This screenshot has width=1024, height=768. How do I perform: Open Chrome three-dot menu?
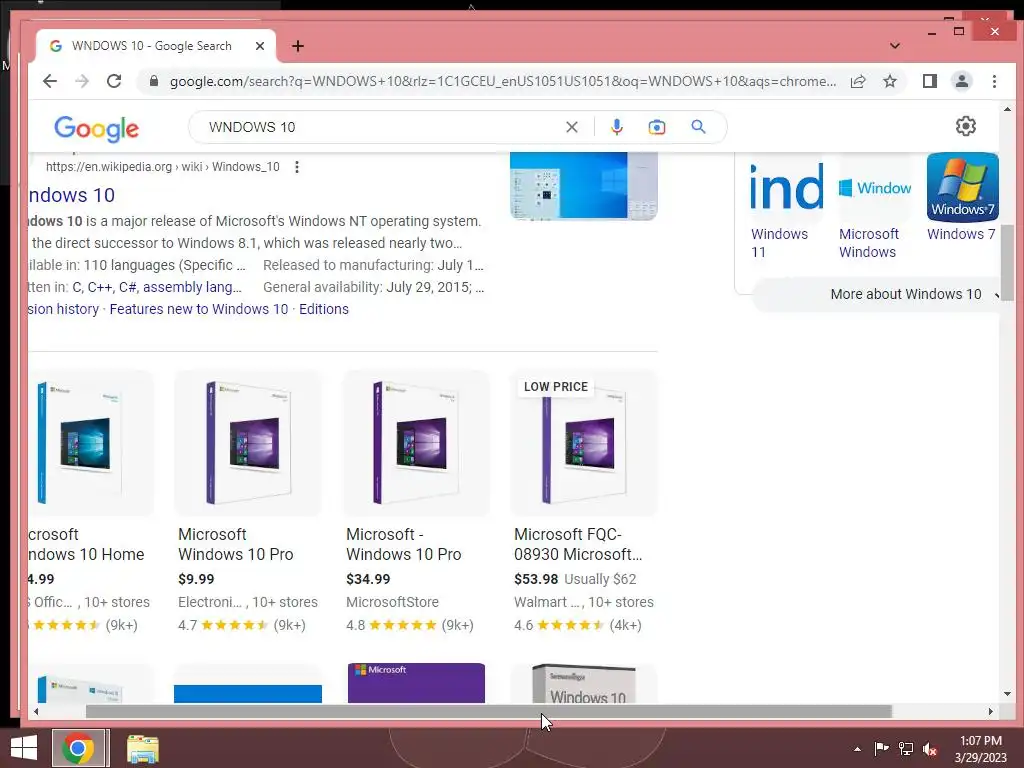click(994, 81)
